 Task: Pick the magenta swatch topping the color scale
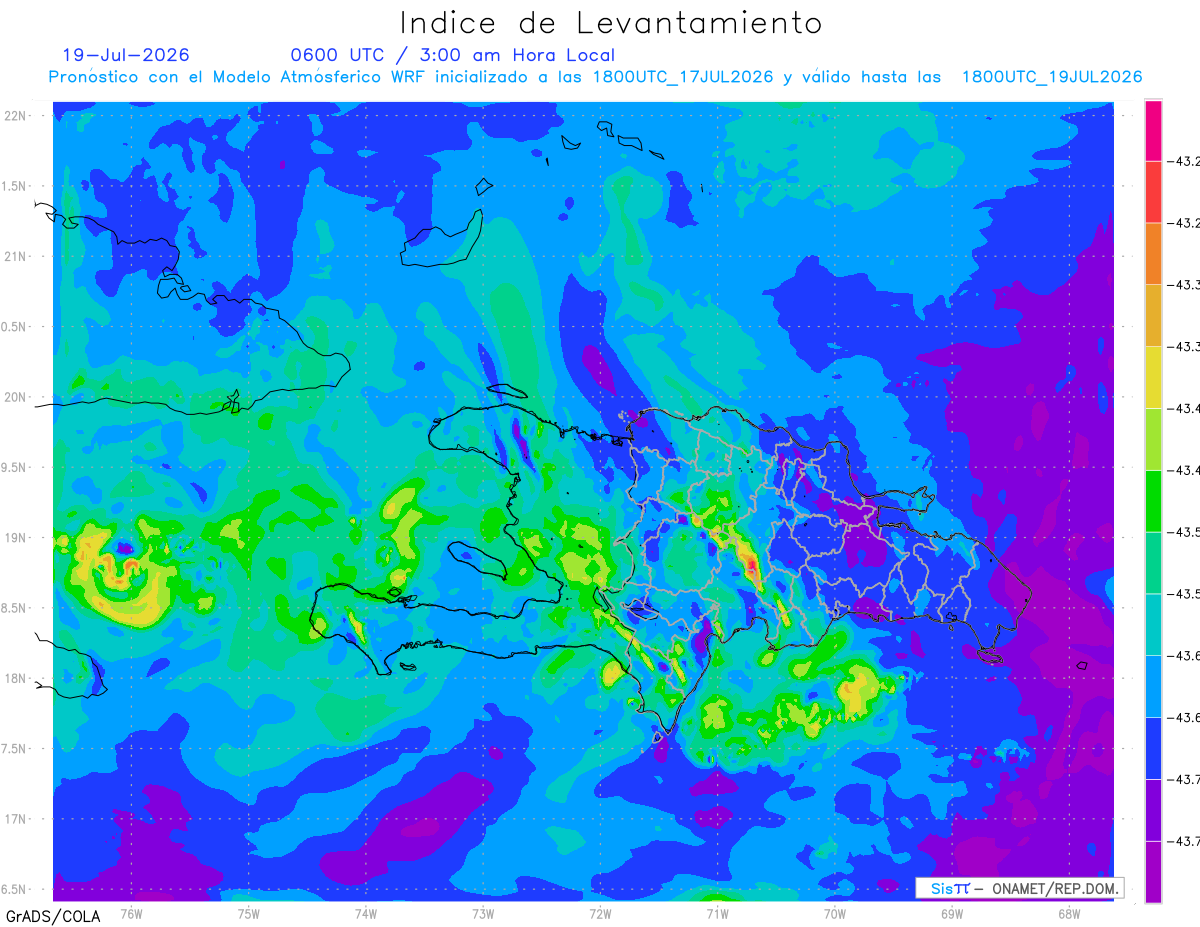pyautogui.click(x=1153, y=130)
